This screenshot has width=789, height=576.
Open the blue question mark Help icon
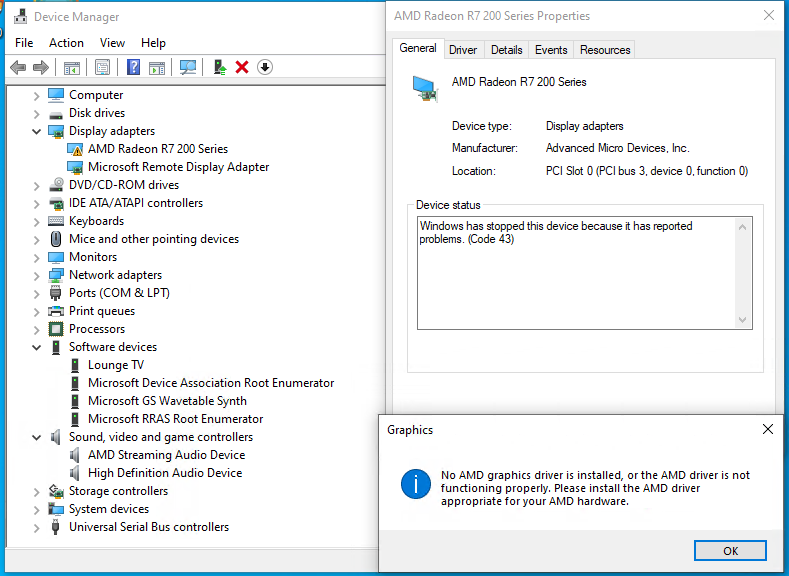click(133, 67)
